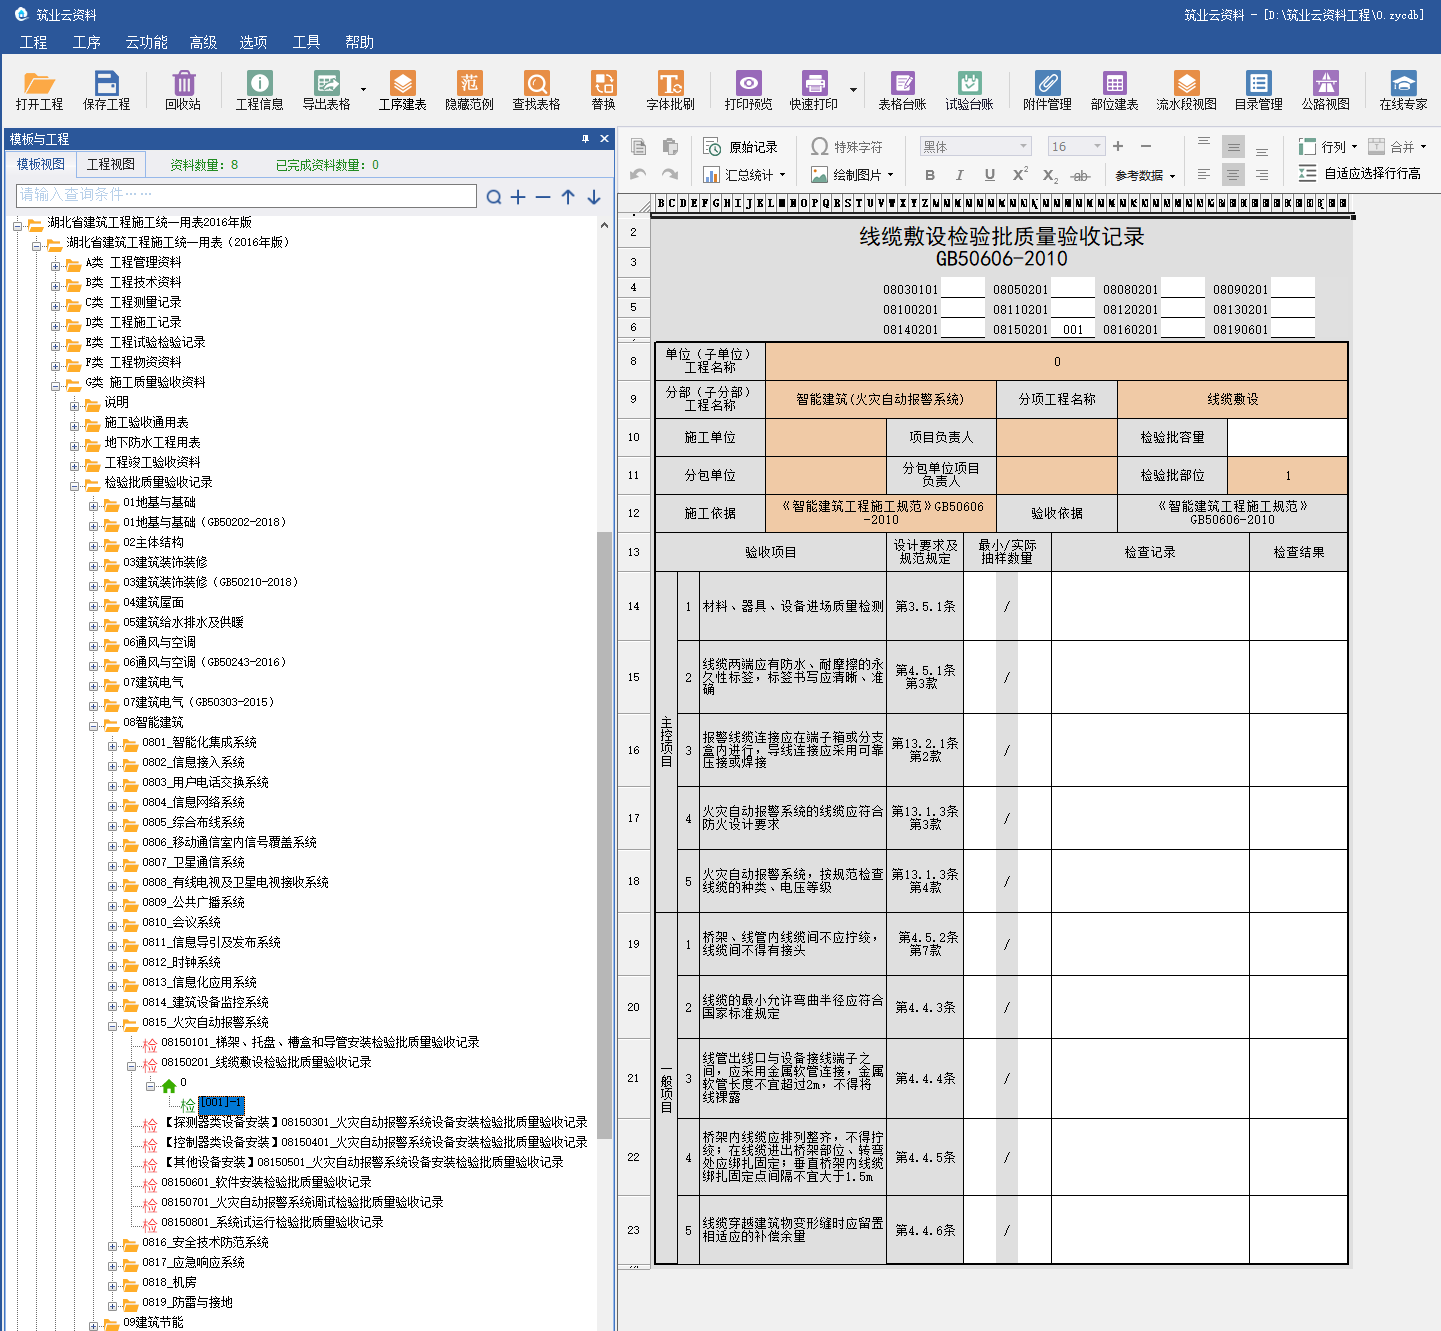
Task: Open the 工序 menu
Action: tap(87, 42)
